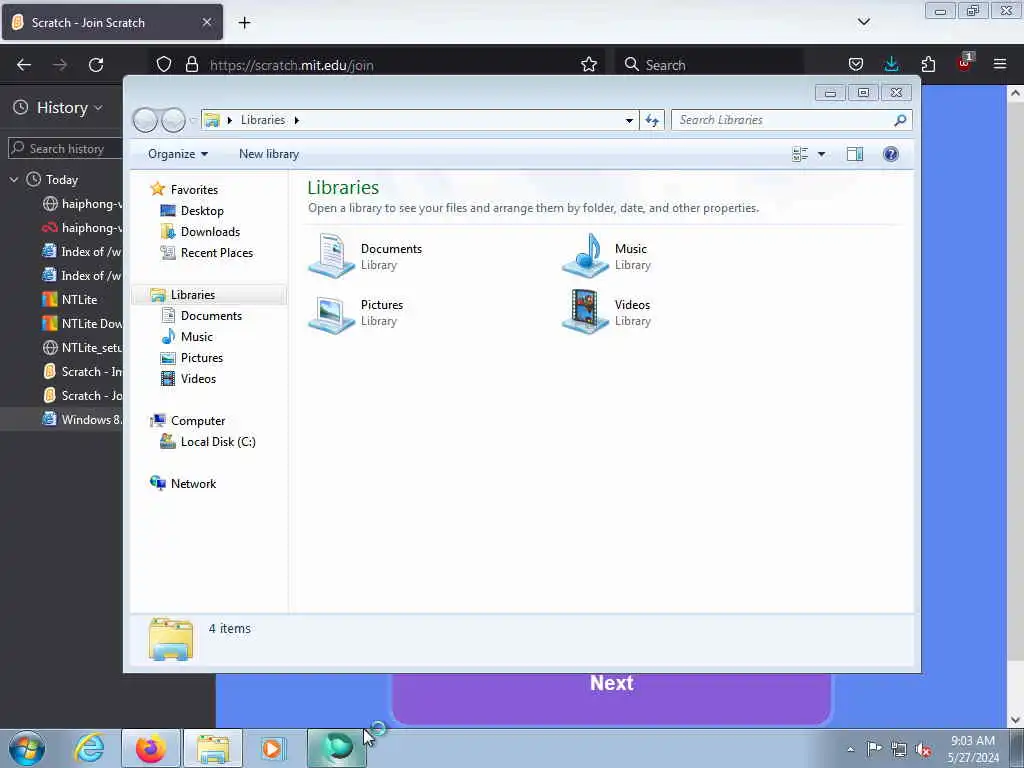Open the Videos library icon
Image resolution: width=1024 pixels, height=768 pixels.
[x=585, y=312]
